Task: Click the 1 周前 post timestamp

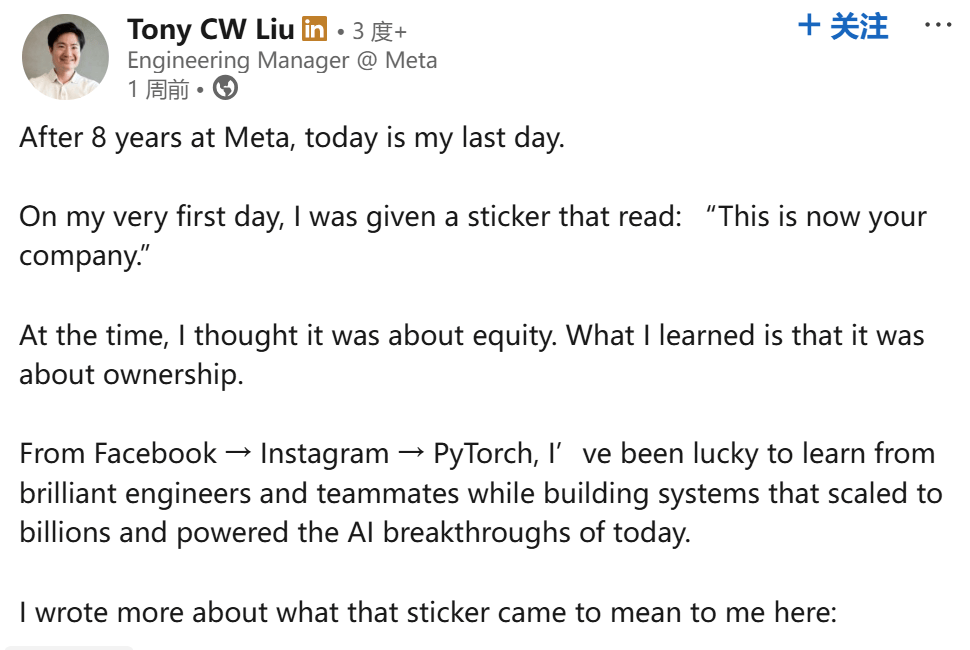Action: tap(158, 90)
